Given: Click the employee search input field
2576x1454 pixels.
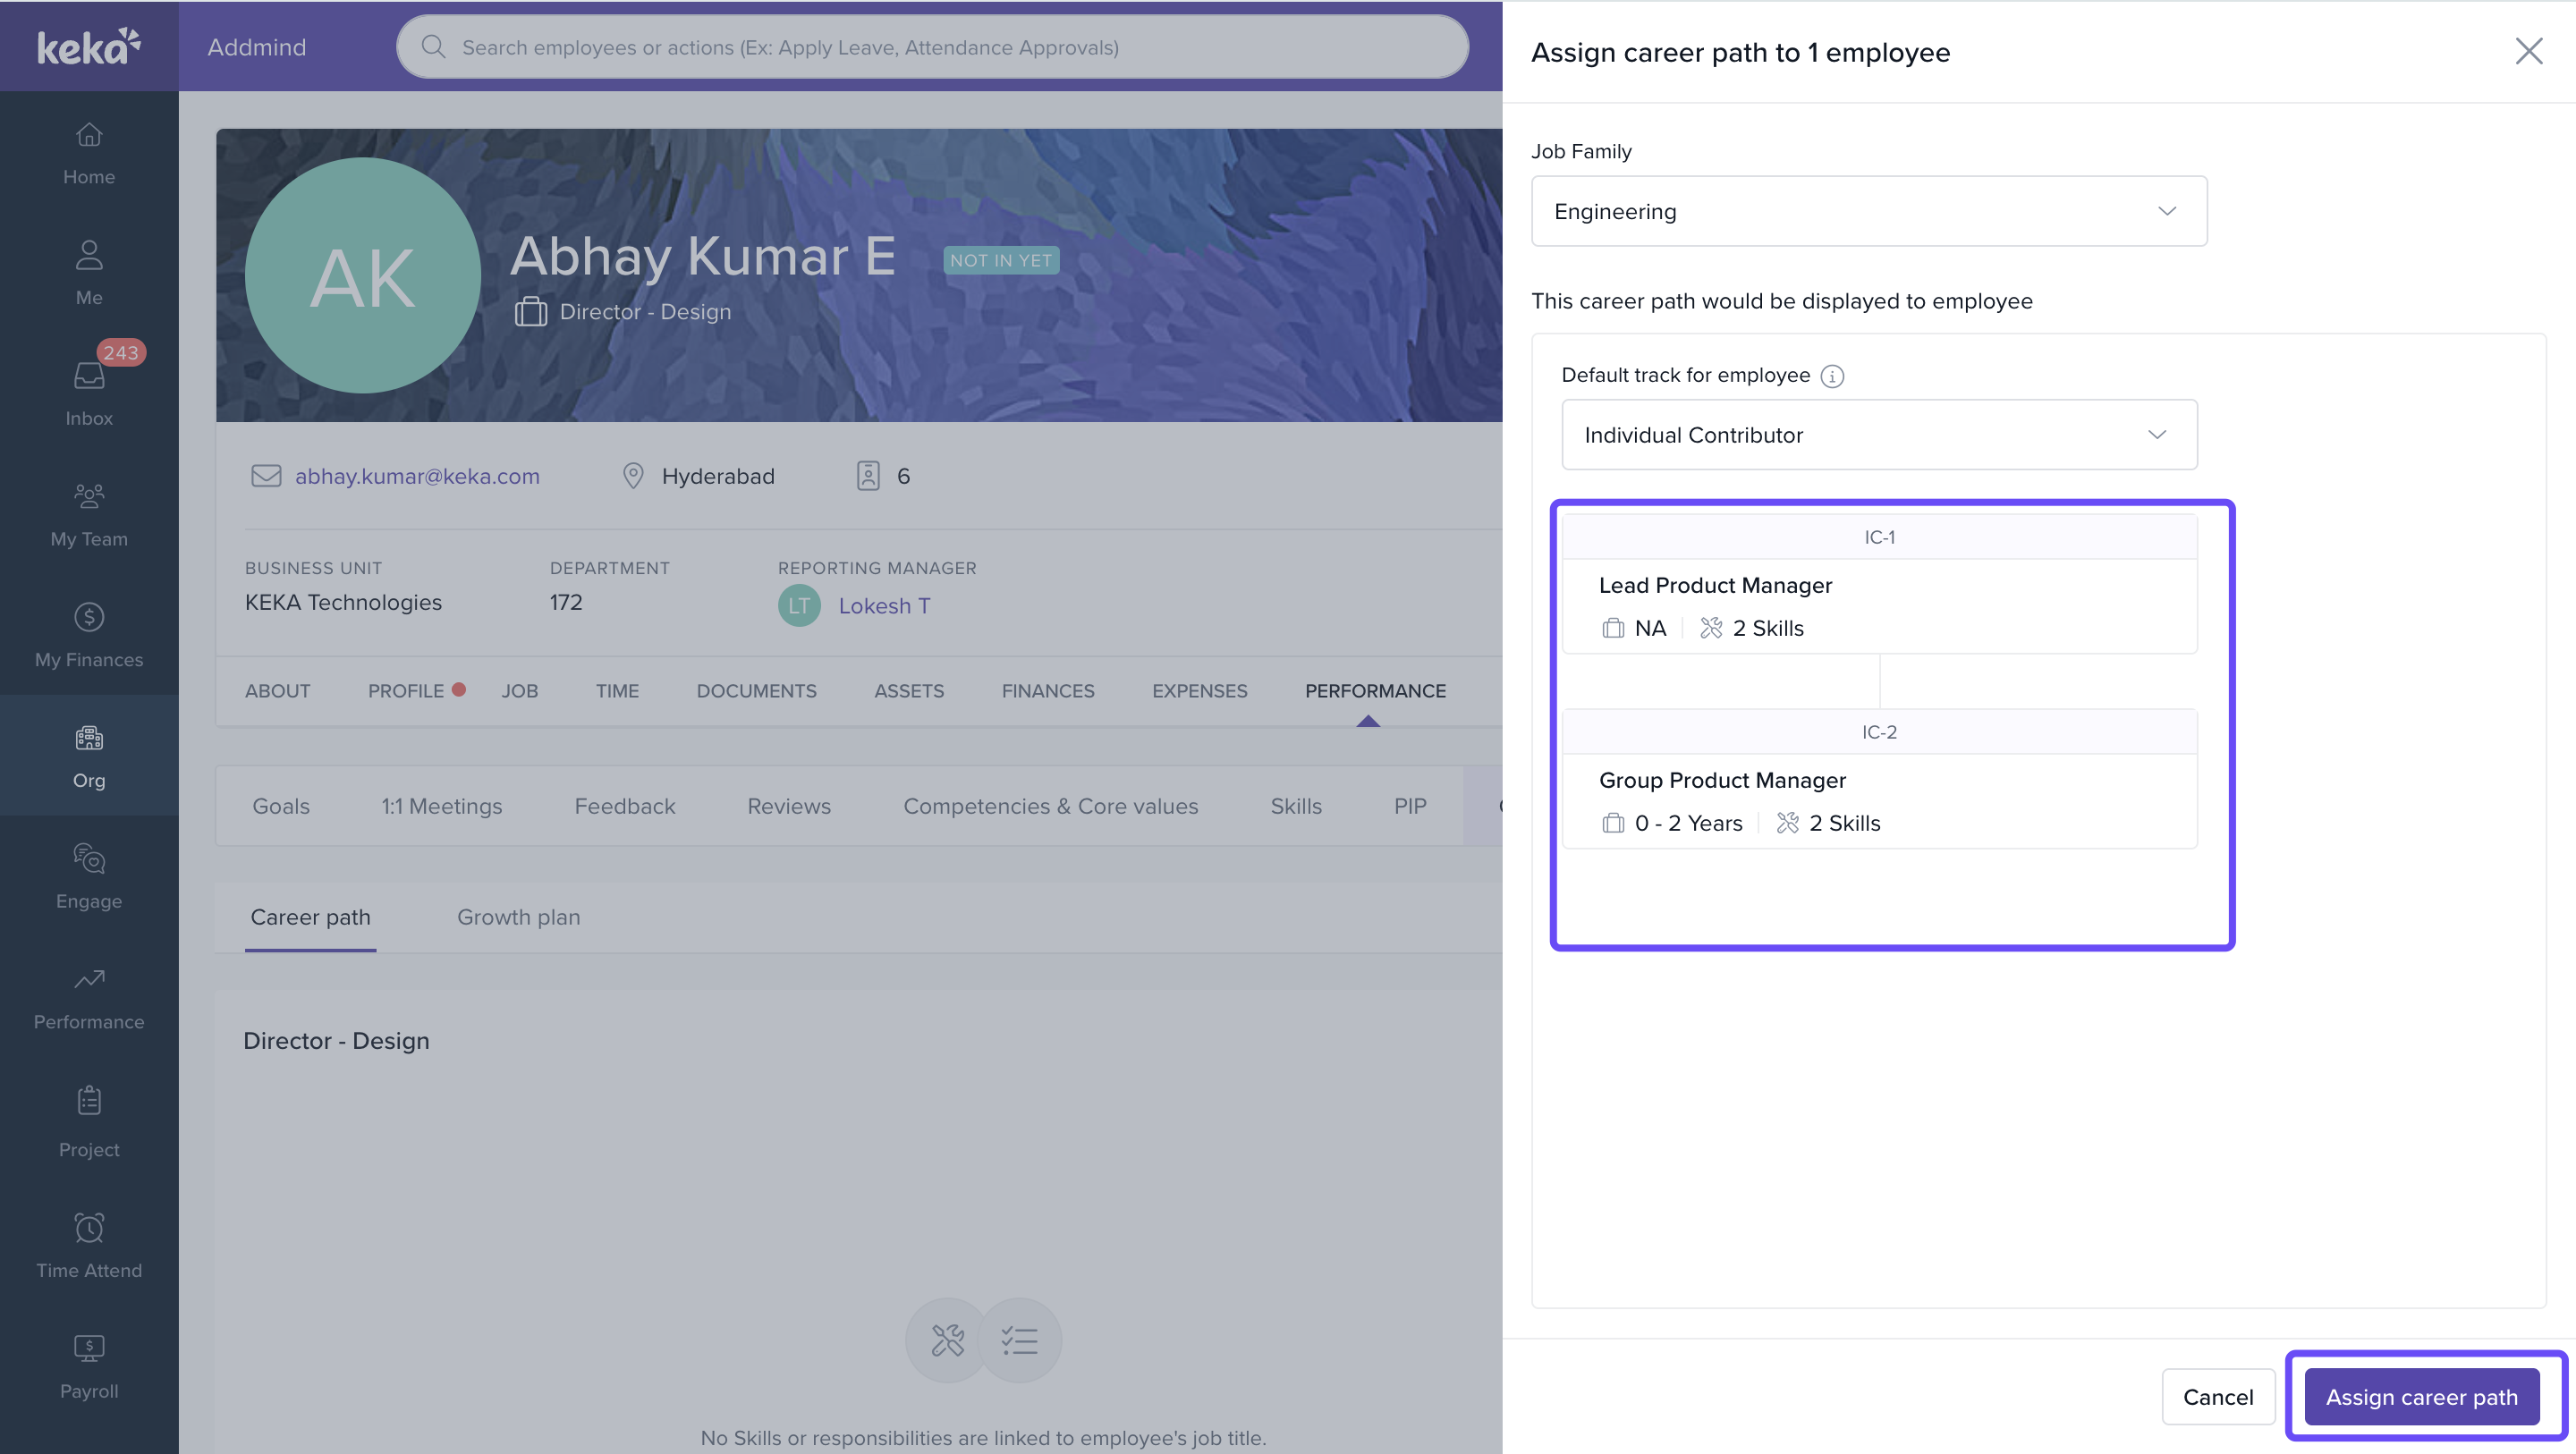Looking at the screenshot, I should [x=932, y=47].
